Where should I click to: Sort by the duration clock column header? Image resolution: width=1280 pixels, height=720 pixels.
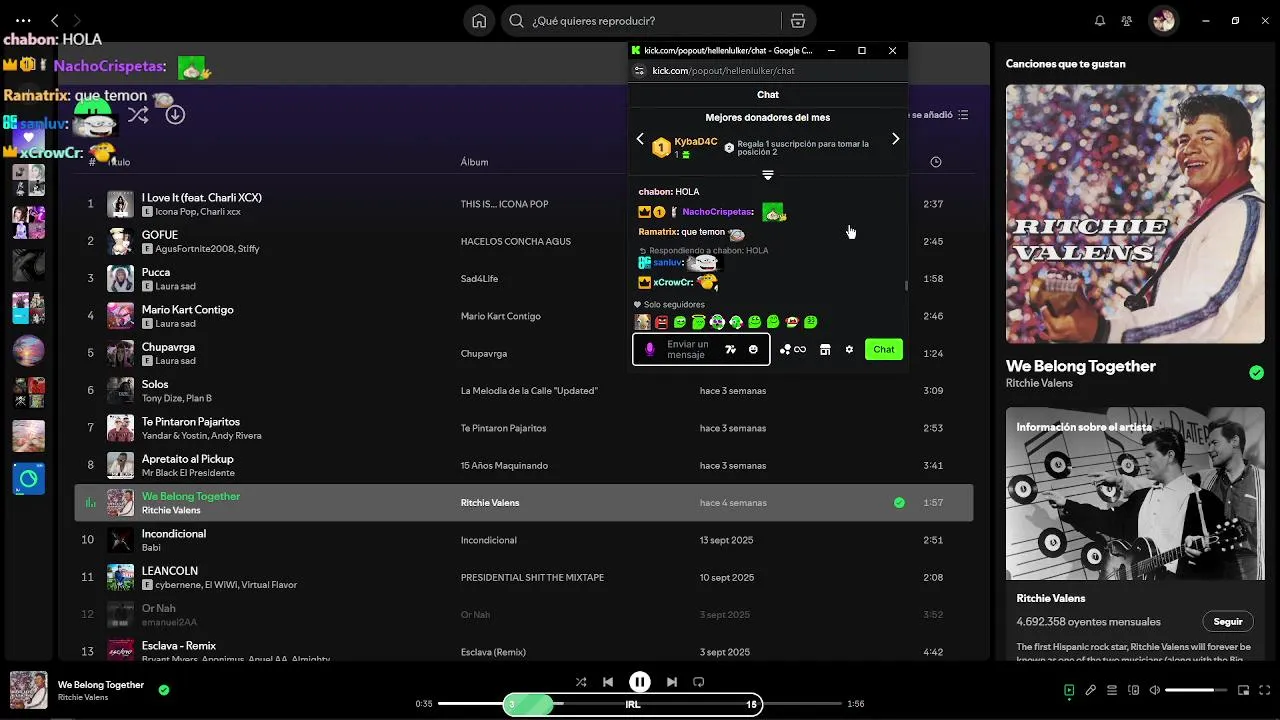tap(936, 162)
